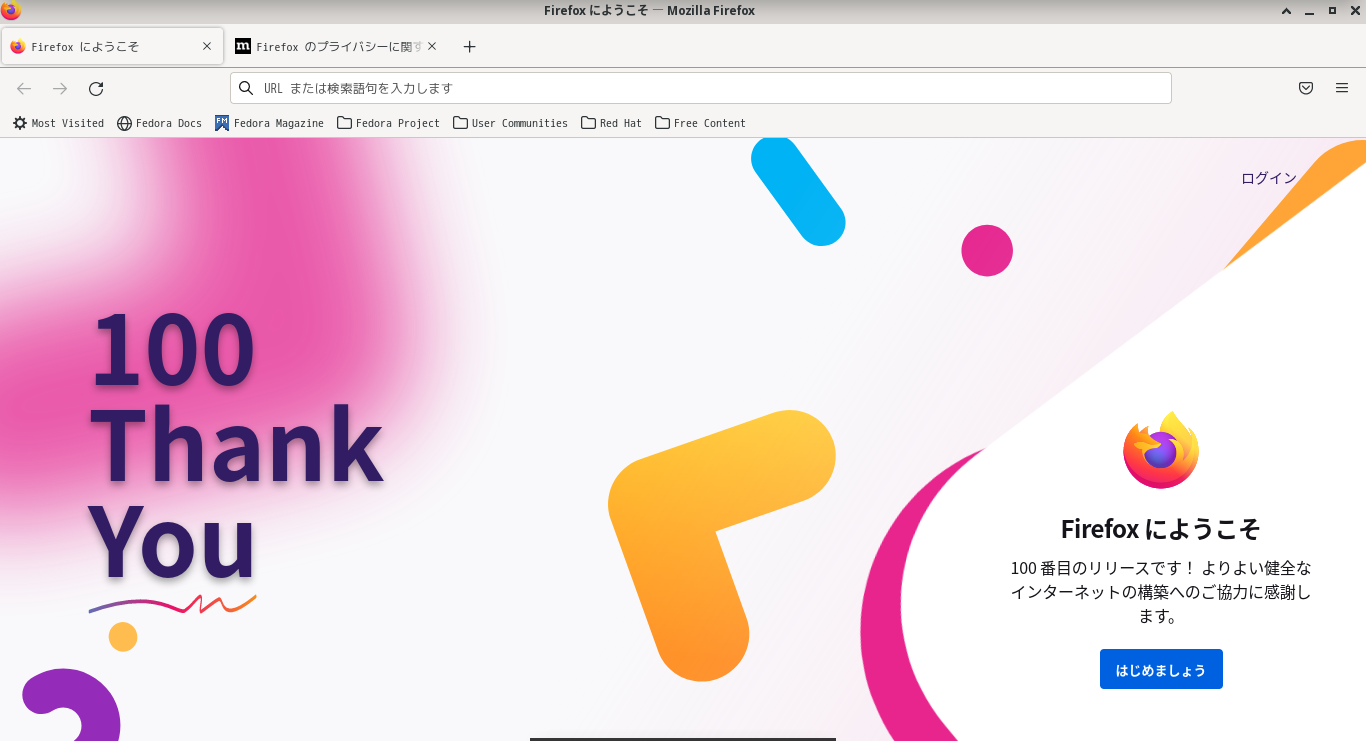Click the Fedora Project folder icon
Viewport: 1366px width, 741px height.
click(x=344, y=123)
